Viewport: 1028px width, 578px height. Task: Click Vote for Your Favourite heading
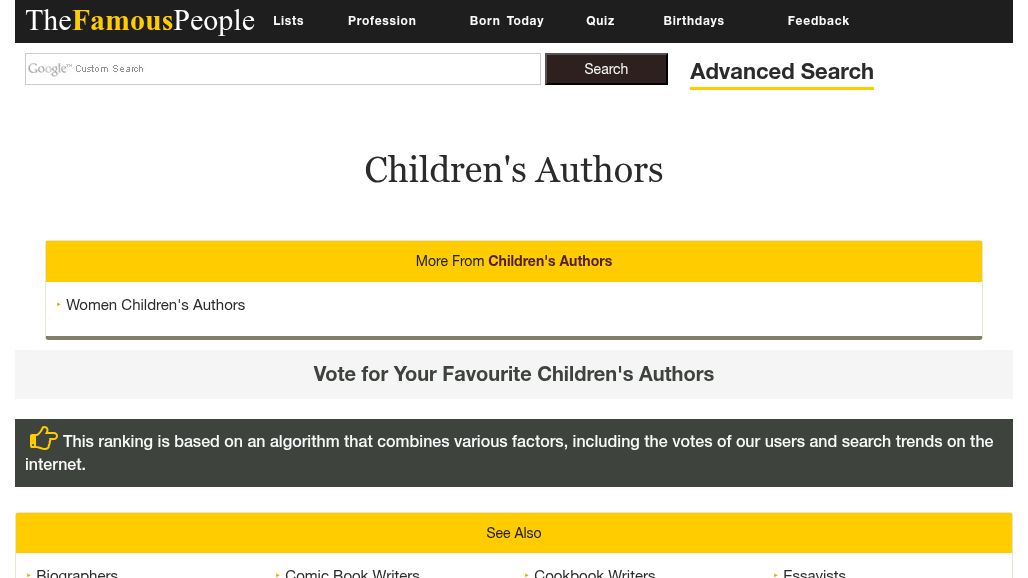pyautogui.click(x=513, y=374)
